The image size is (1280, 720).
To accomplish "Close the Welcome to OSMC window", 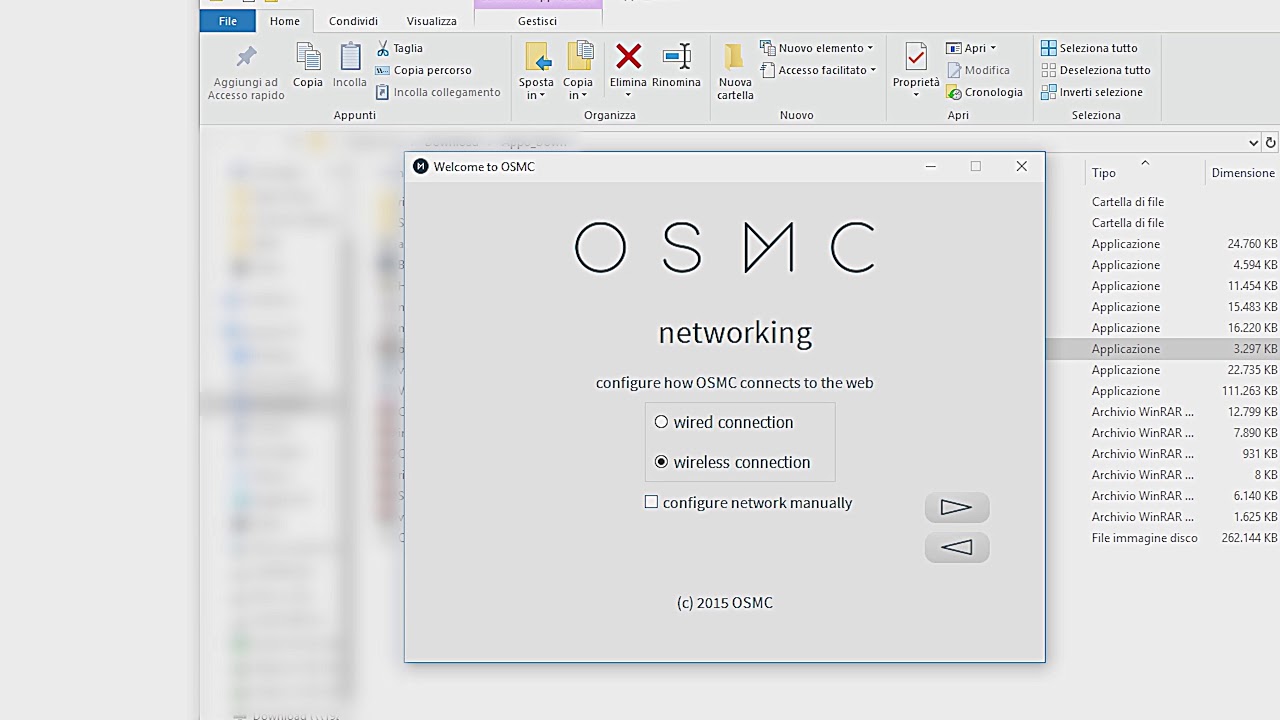I will pos(1021,166).
